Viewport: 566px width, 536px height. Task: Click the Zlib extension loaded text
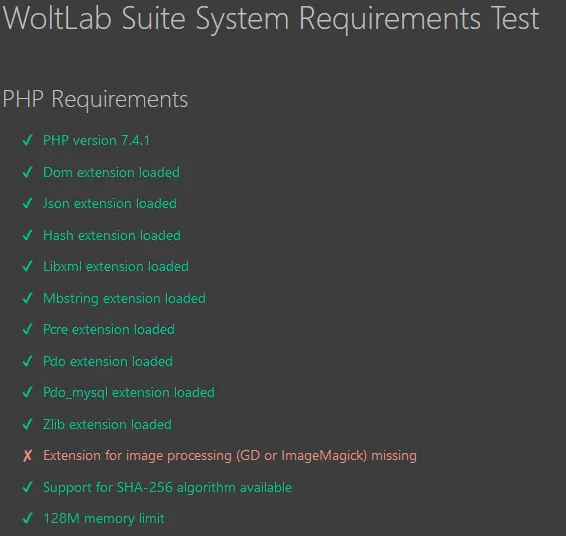point(108,424)
